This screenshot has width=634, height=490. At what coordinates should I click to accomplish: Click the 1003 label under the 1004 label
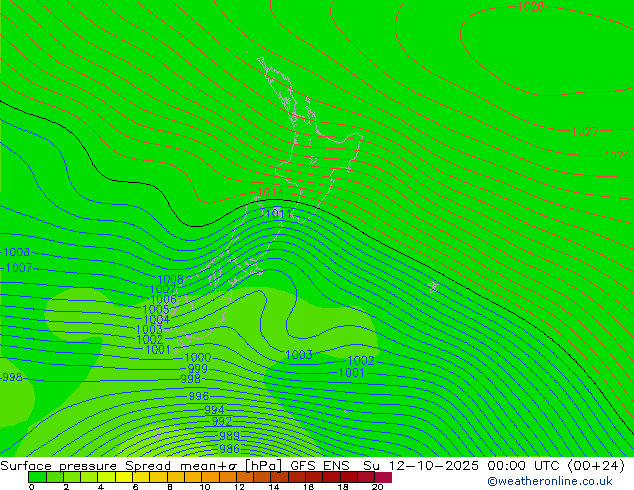149,330
